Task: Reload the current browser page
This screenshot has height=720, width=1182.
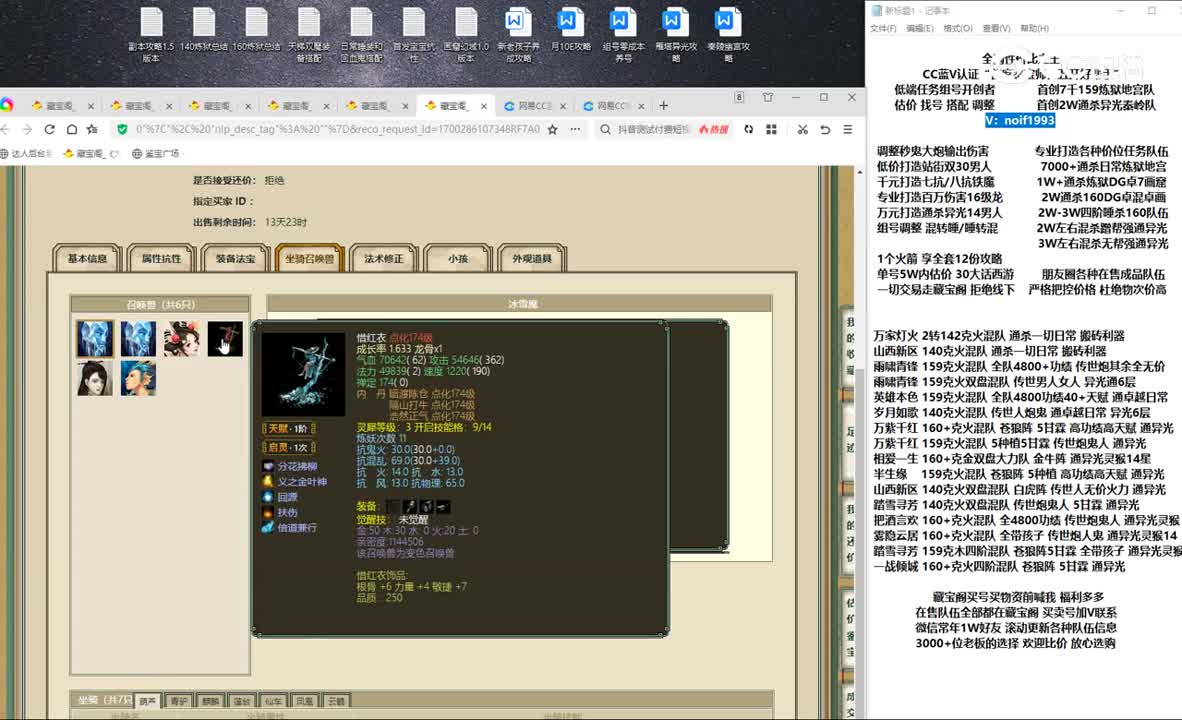Action: point(49,130)
